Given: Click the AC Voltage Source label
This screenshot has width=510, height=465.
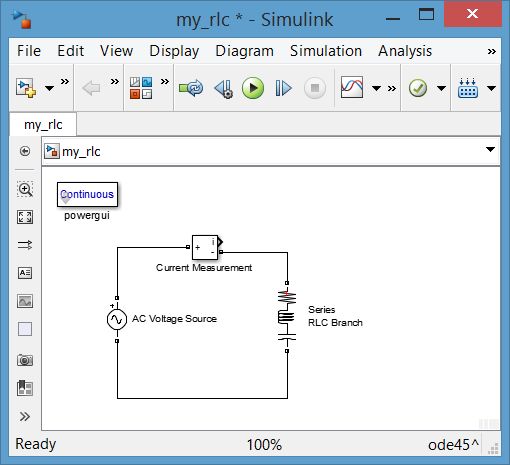Looking at the screenshot, I should tap(174, 319).
